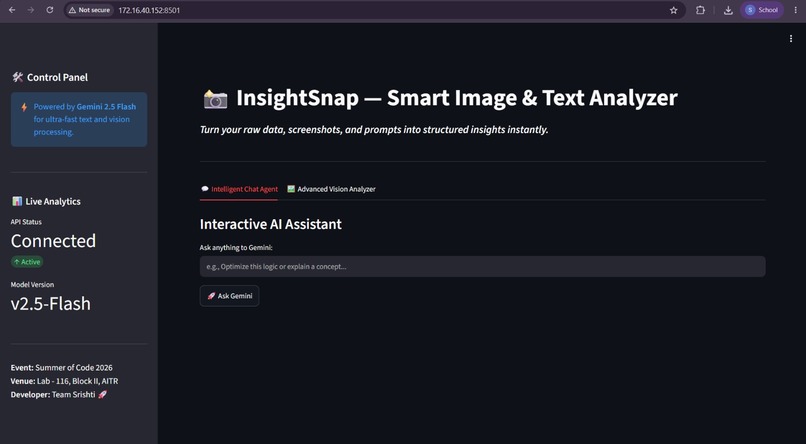Click the italic tagline under the title
This screenshot has width=806, height=444.
click(x=374, y=130)
